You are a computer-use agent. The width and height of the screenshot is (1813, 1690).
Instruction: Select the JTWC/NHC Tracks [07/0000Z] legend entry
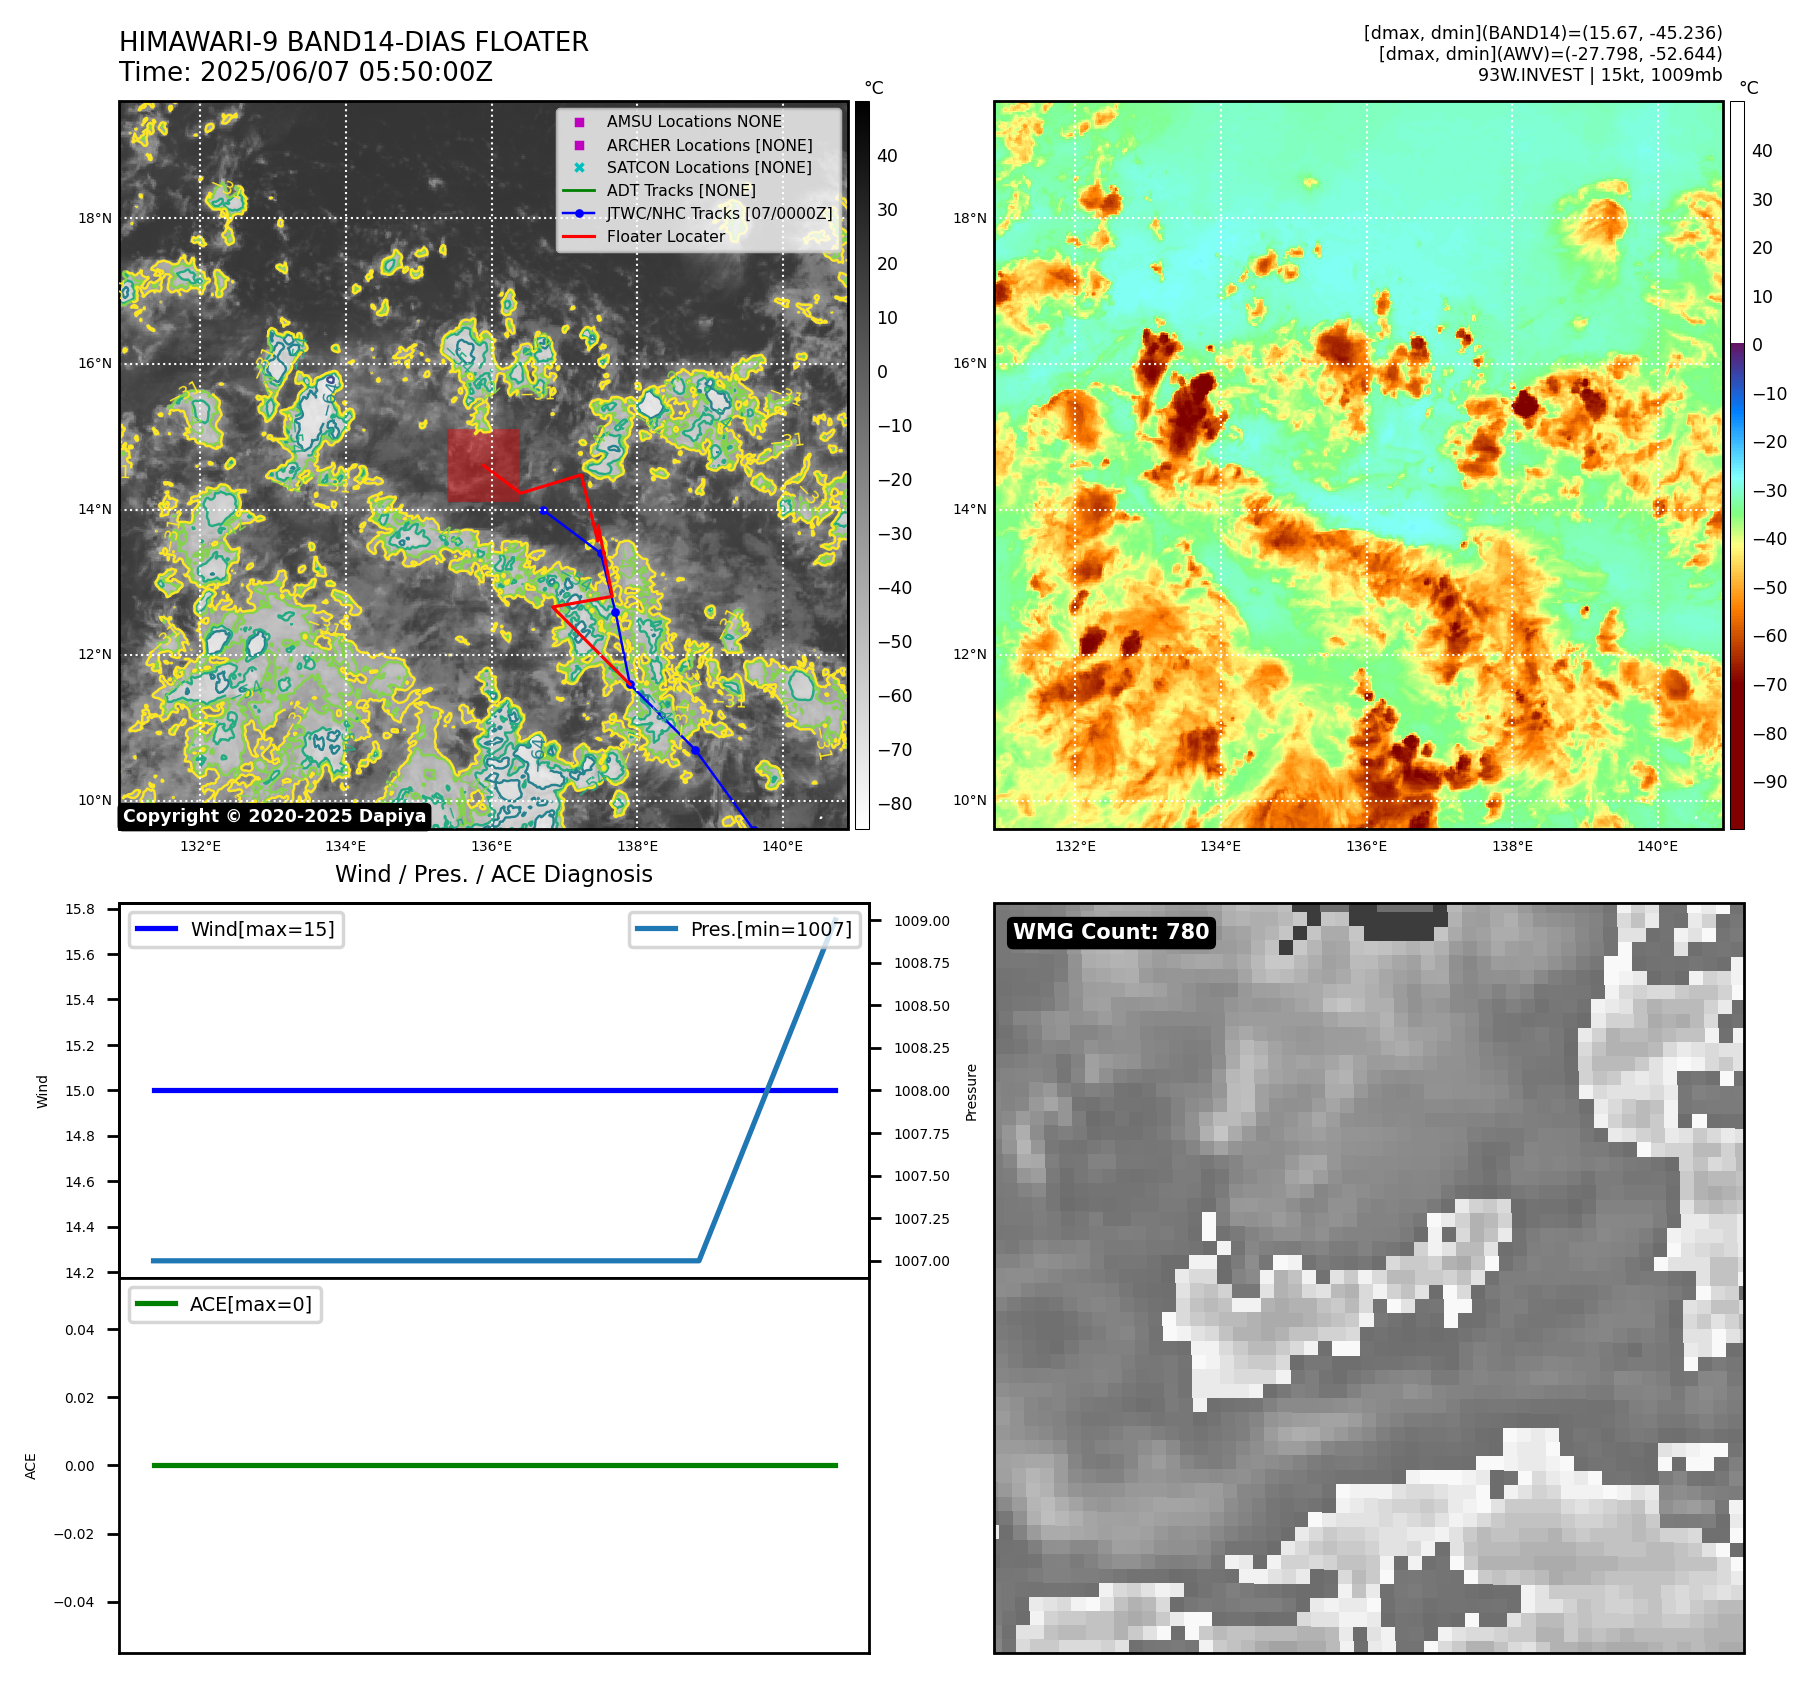point(719,214)
